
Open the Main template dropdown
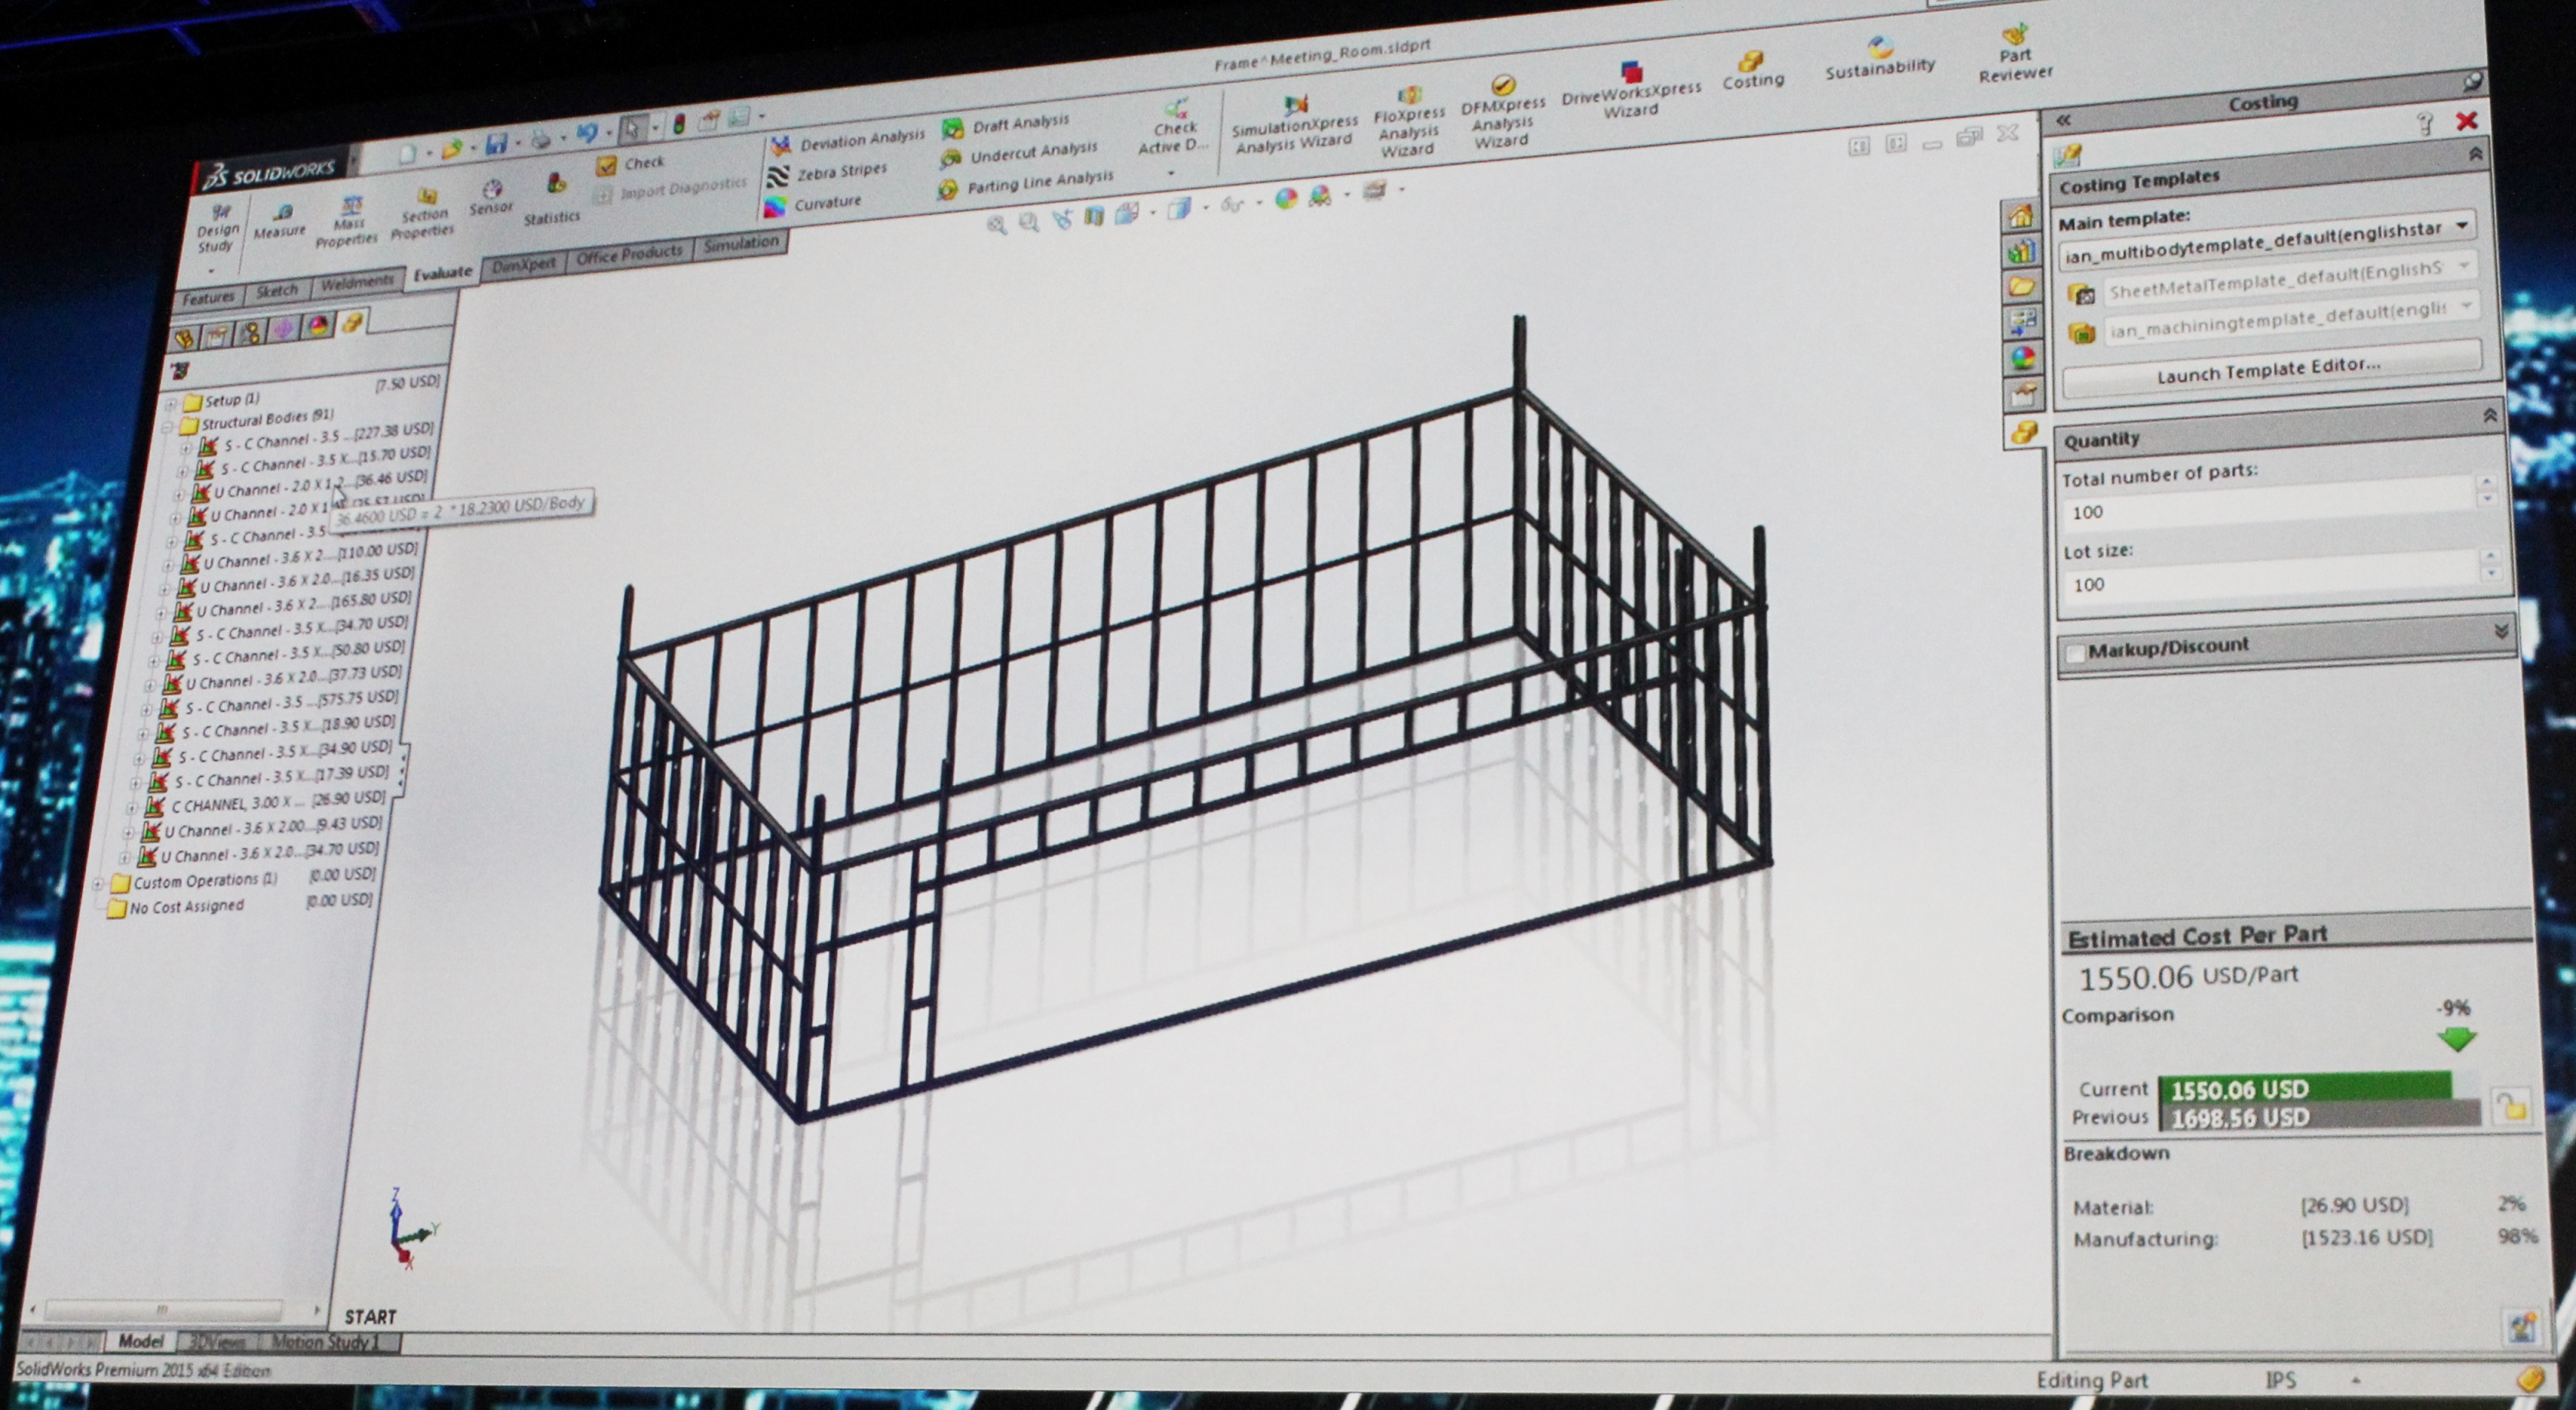click(x=2462, y=225)
